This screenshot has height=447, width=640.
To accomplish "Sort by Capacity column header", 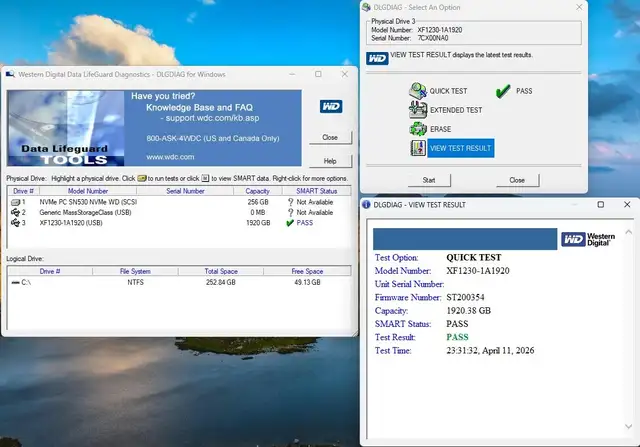I will 258,191.
